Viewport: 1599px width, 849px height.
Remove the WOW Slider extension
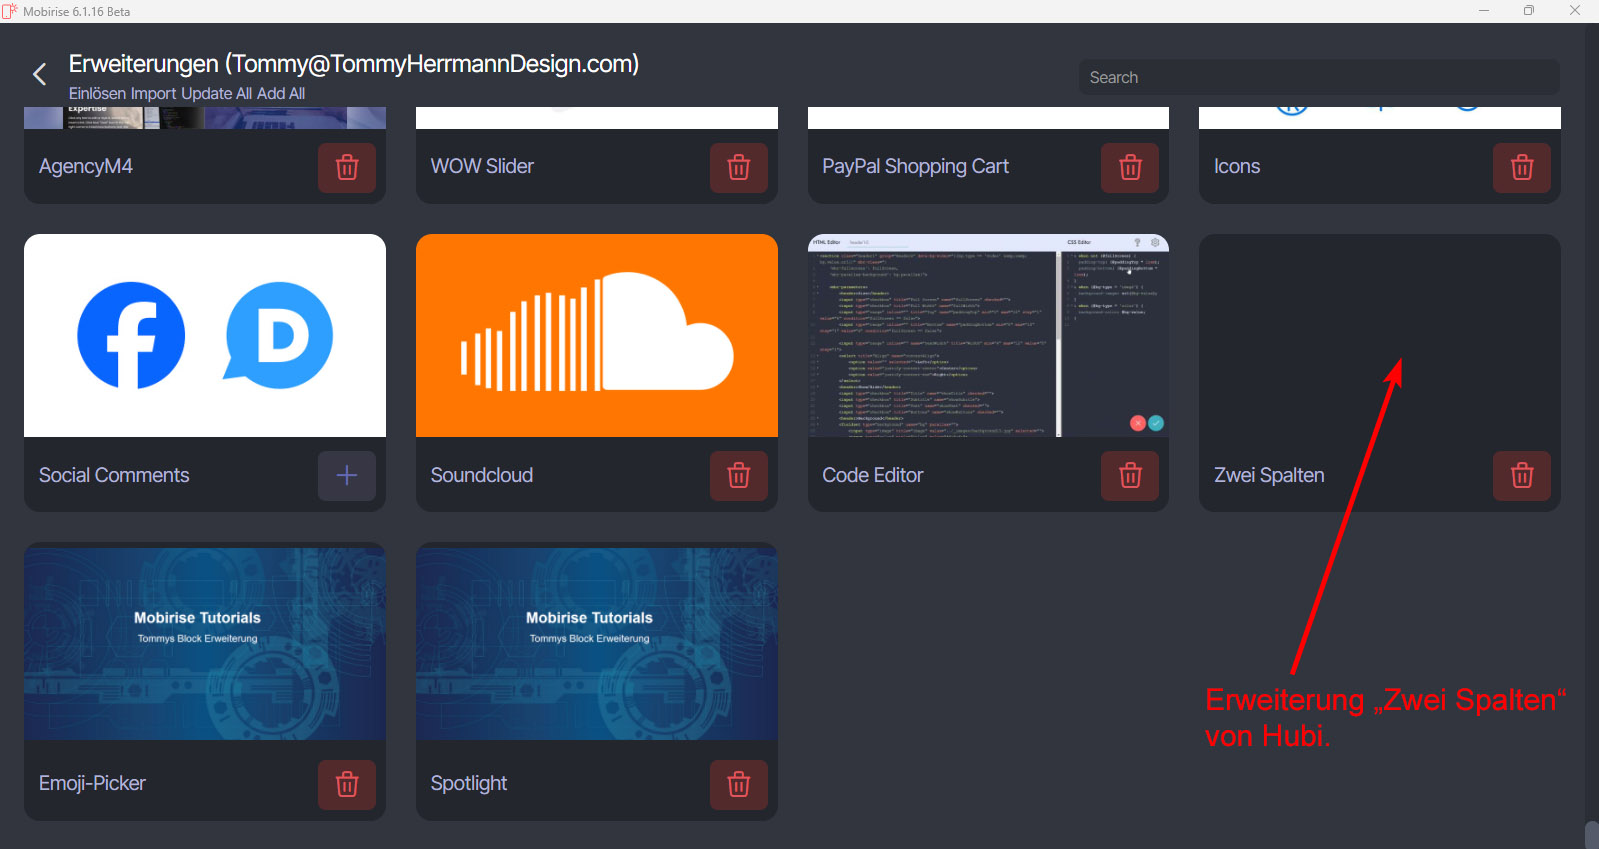coord(739,167)
